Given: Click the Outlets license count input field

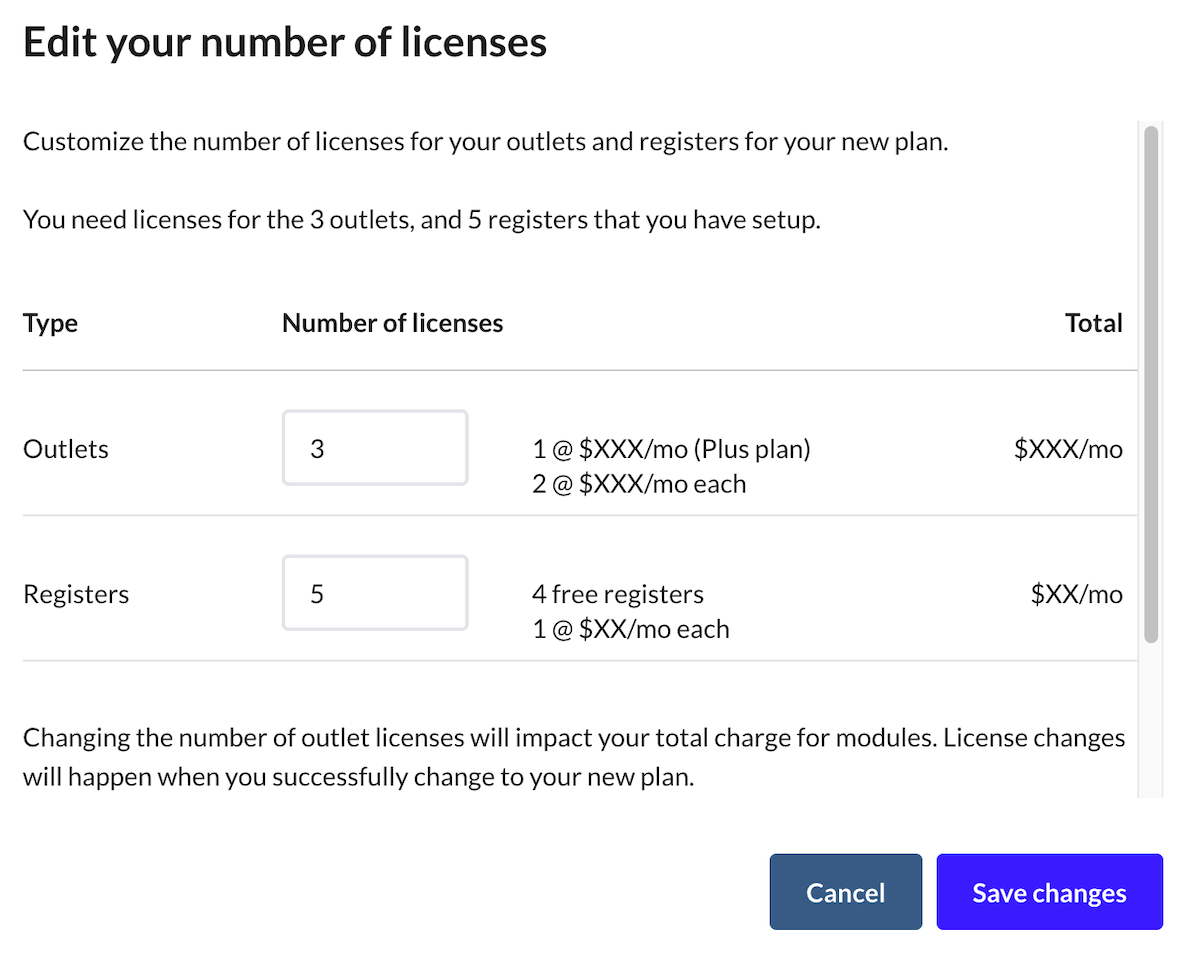Looking at the screenshot, I should point(375,448).
